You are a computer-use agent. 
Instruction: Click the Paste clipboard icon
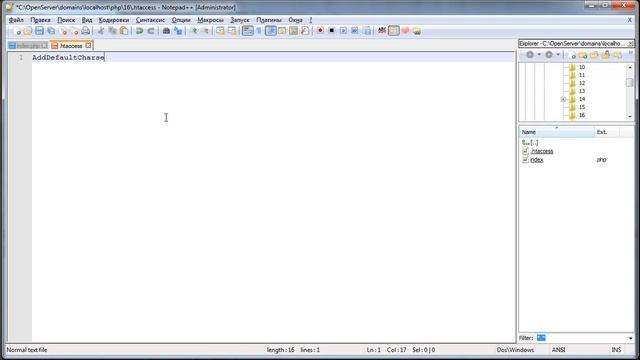tap(124, 31)
